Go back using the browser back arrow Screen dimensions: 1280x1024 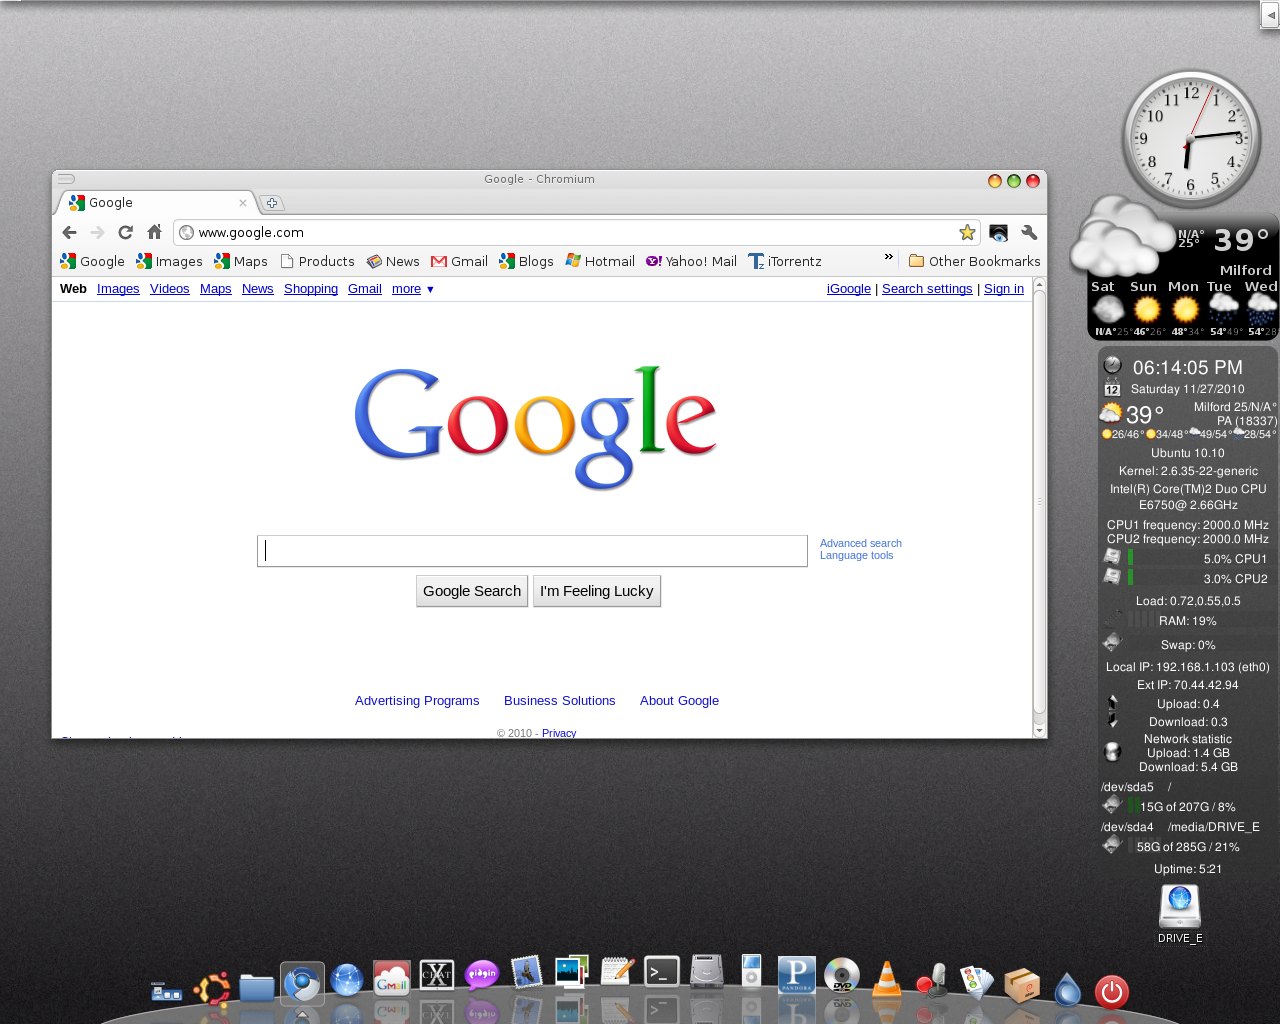click(69, 232)
